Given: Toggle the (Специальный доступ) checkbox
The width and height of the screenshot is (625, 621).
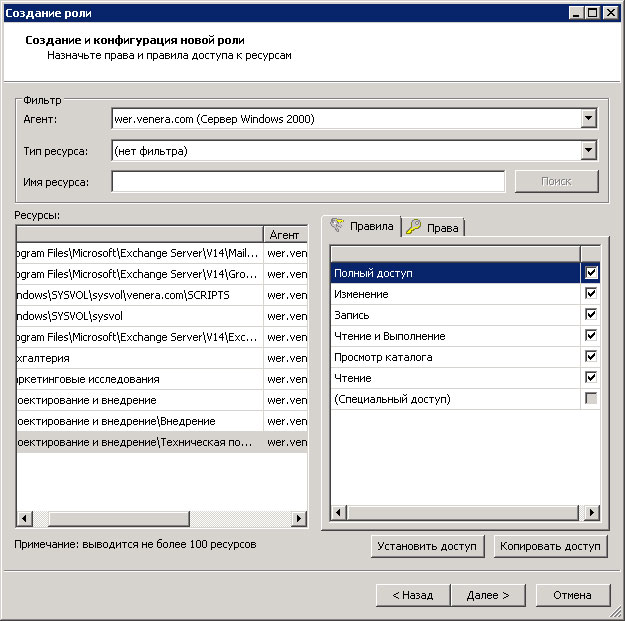Looking at the screenshot, I should [x=591, y=398].
